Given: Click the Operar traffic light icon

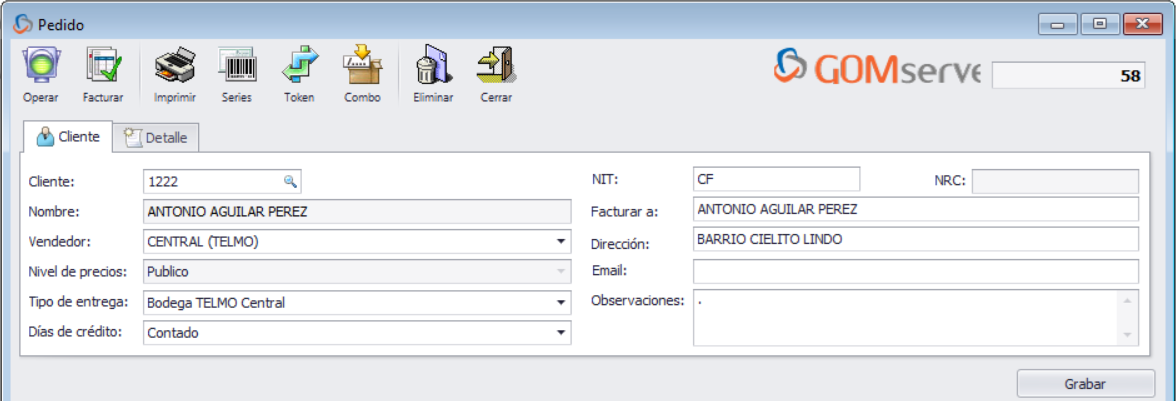Looking at the screenshot, I should point(40,66).
